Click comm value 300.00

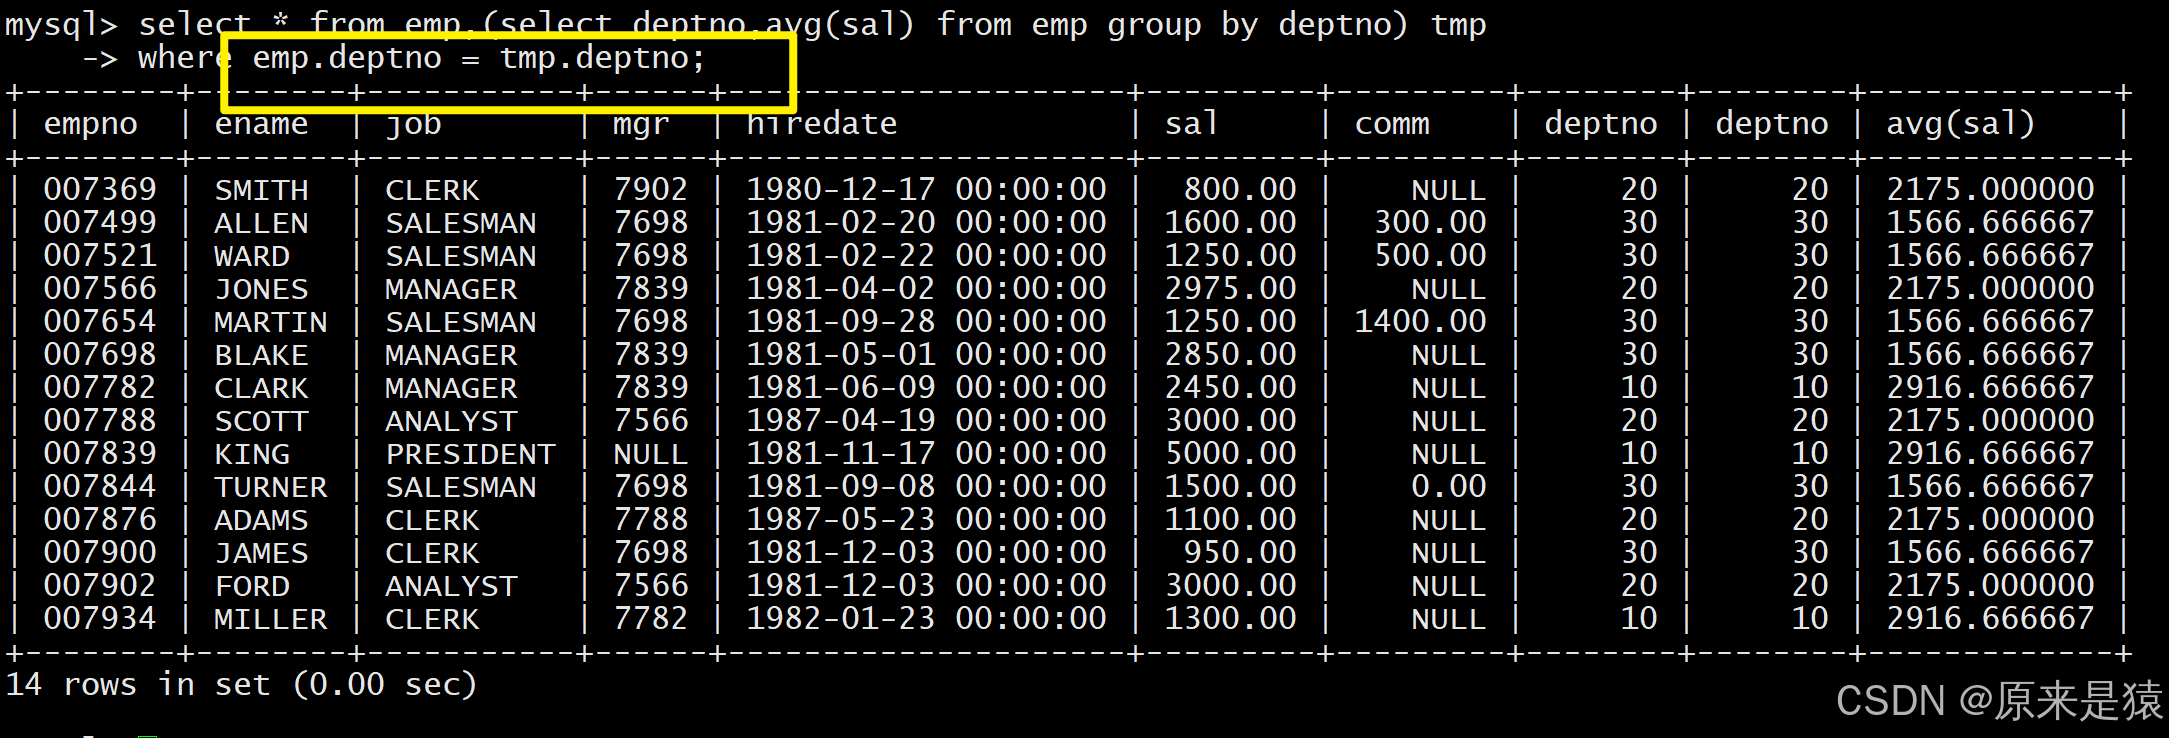1430,223
